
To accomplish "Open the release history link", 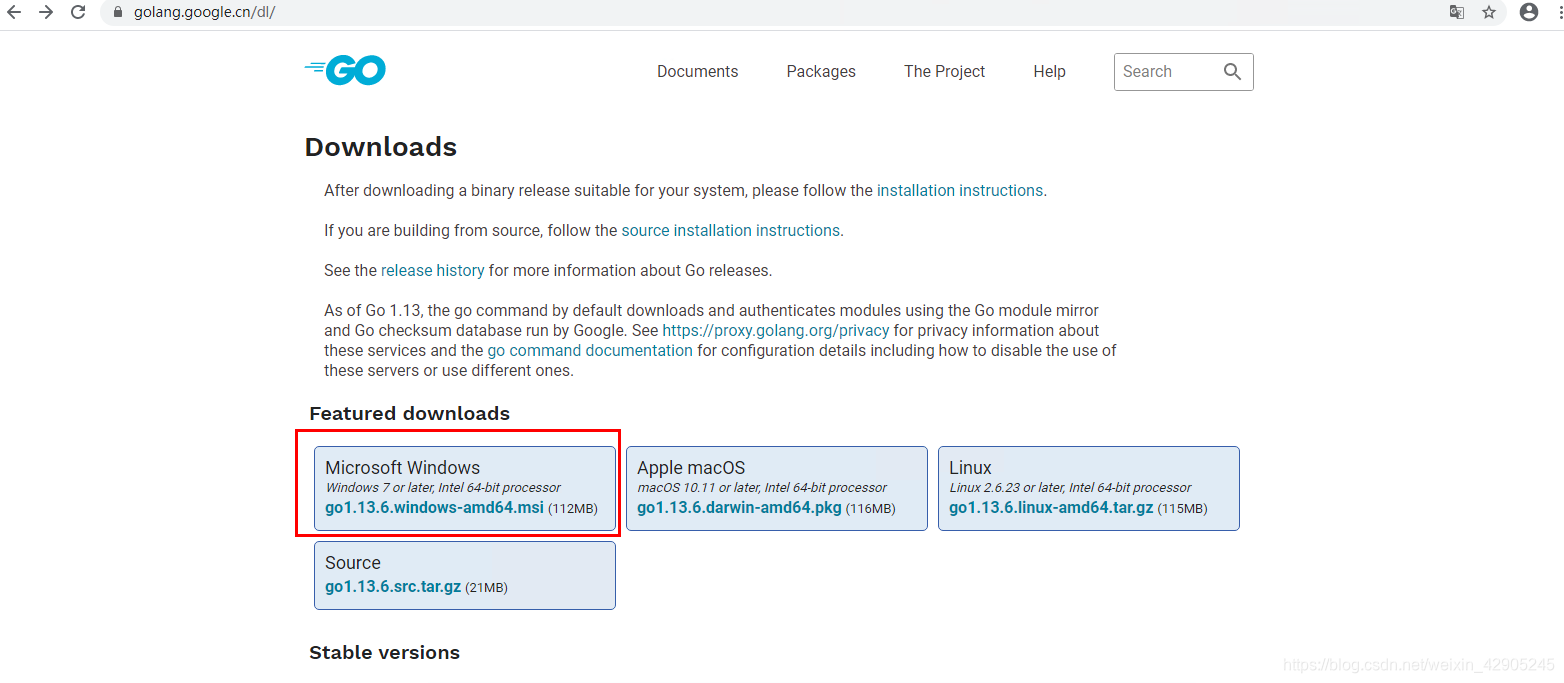I will [432, 270].
